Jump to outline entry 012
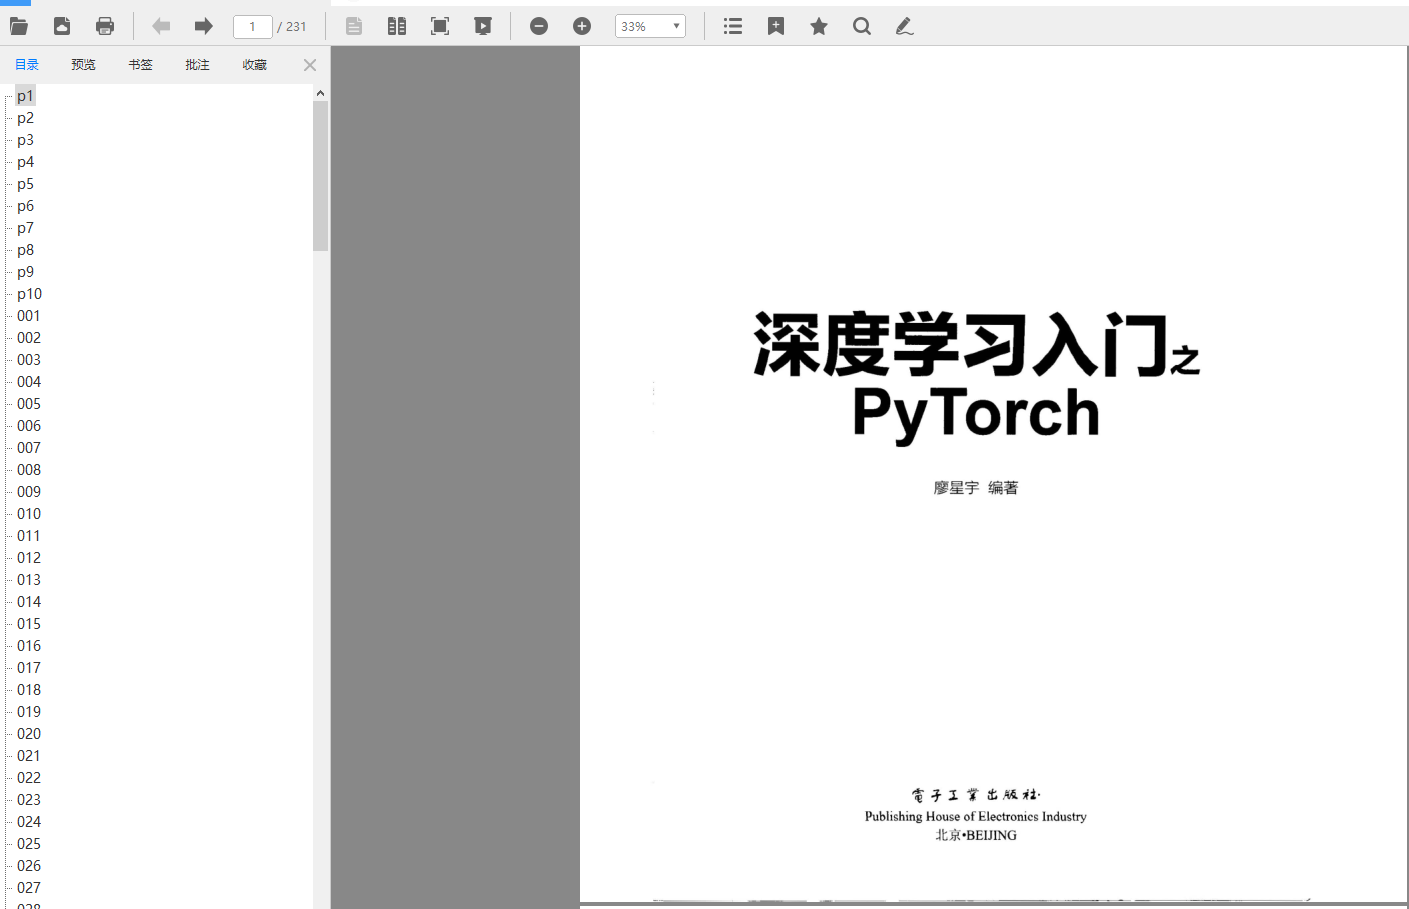Screen dimensions: 1409x909 click(29, 558)
